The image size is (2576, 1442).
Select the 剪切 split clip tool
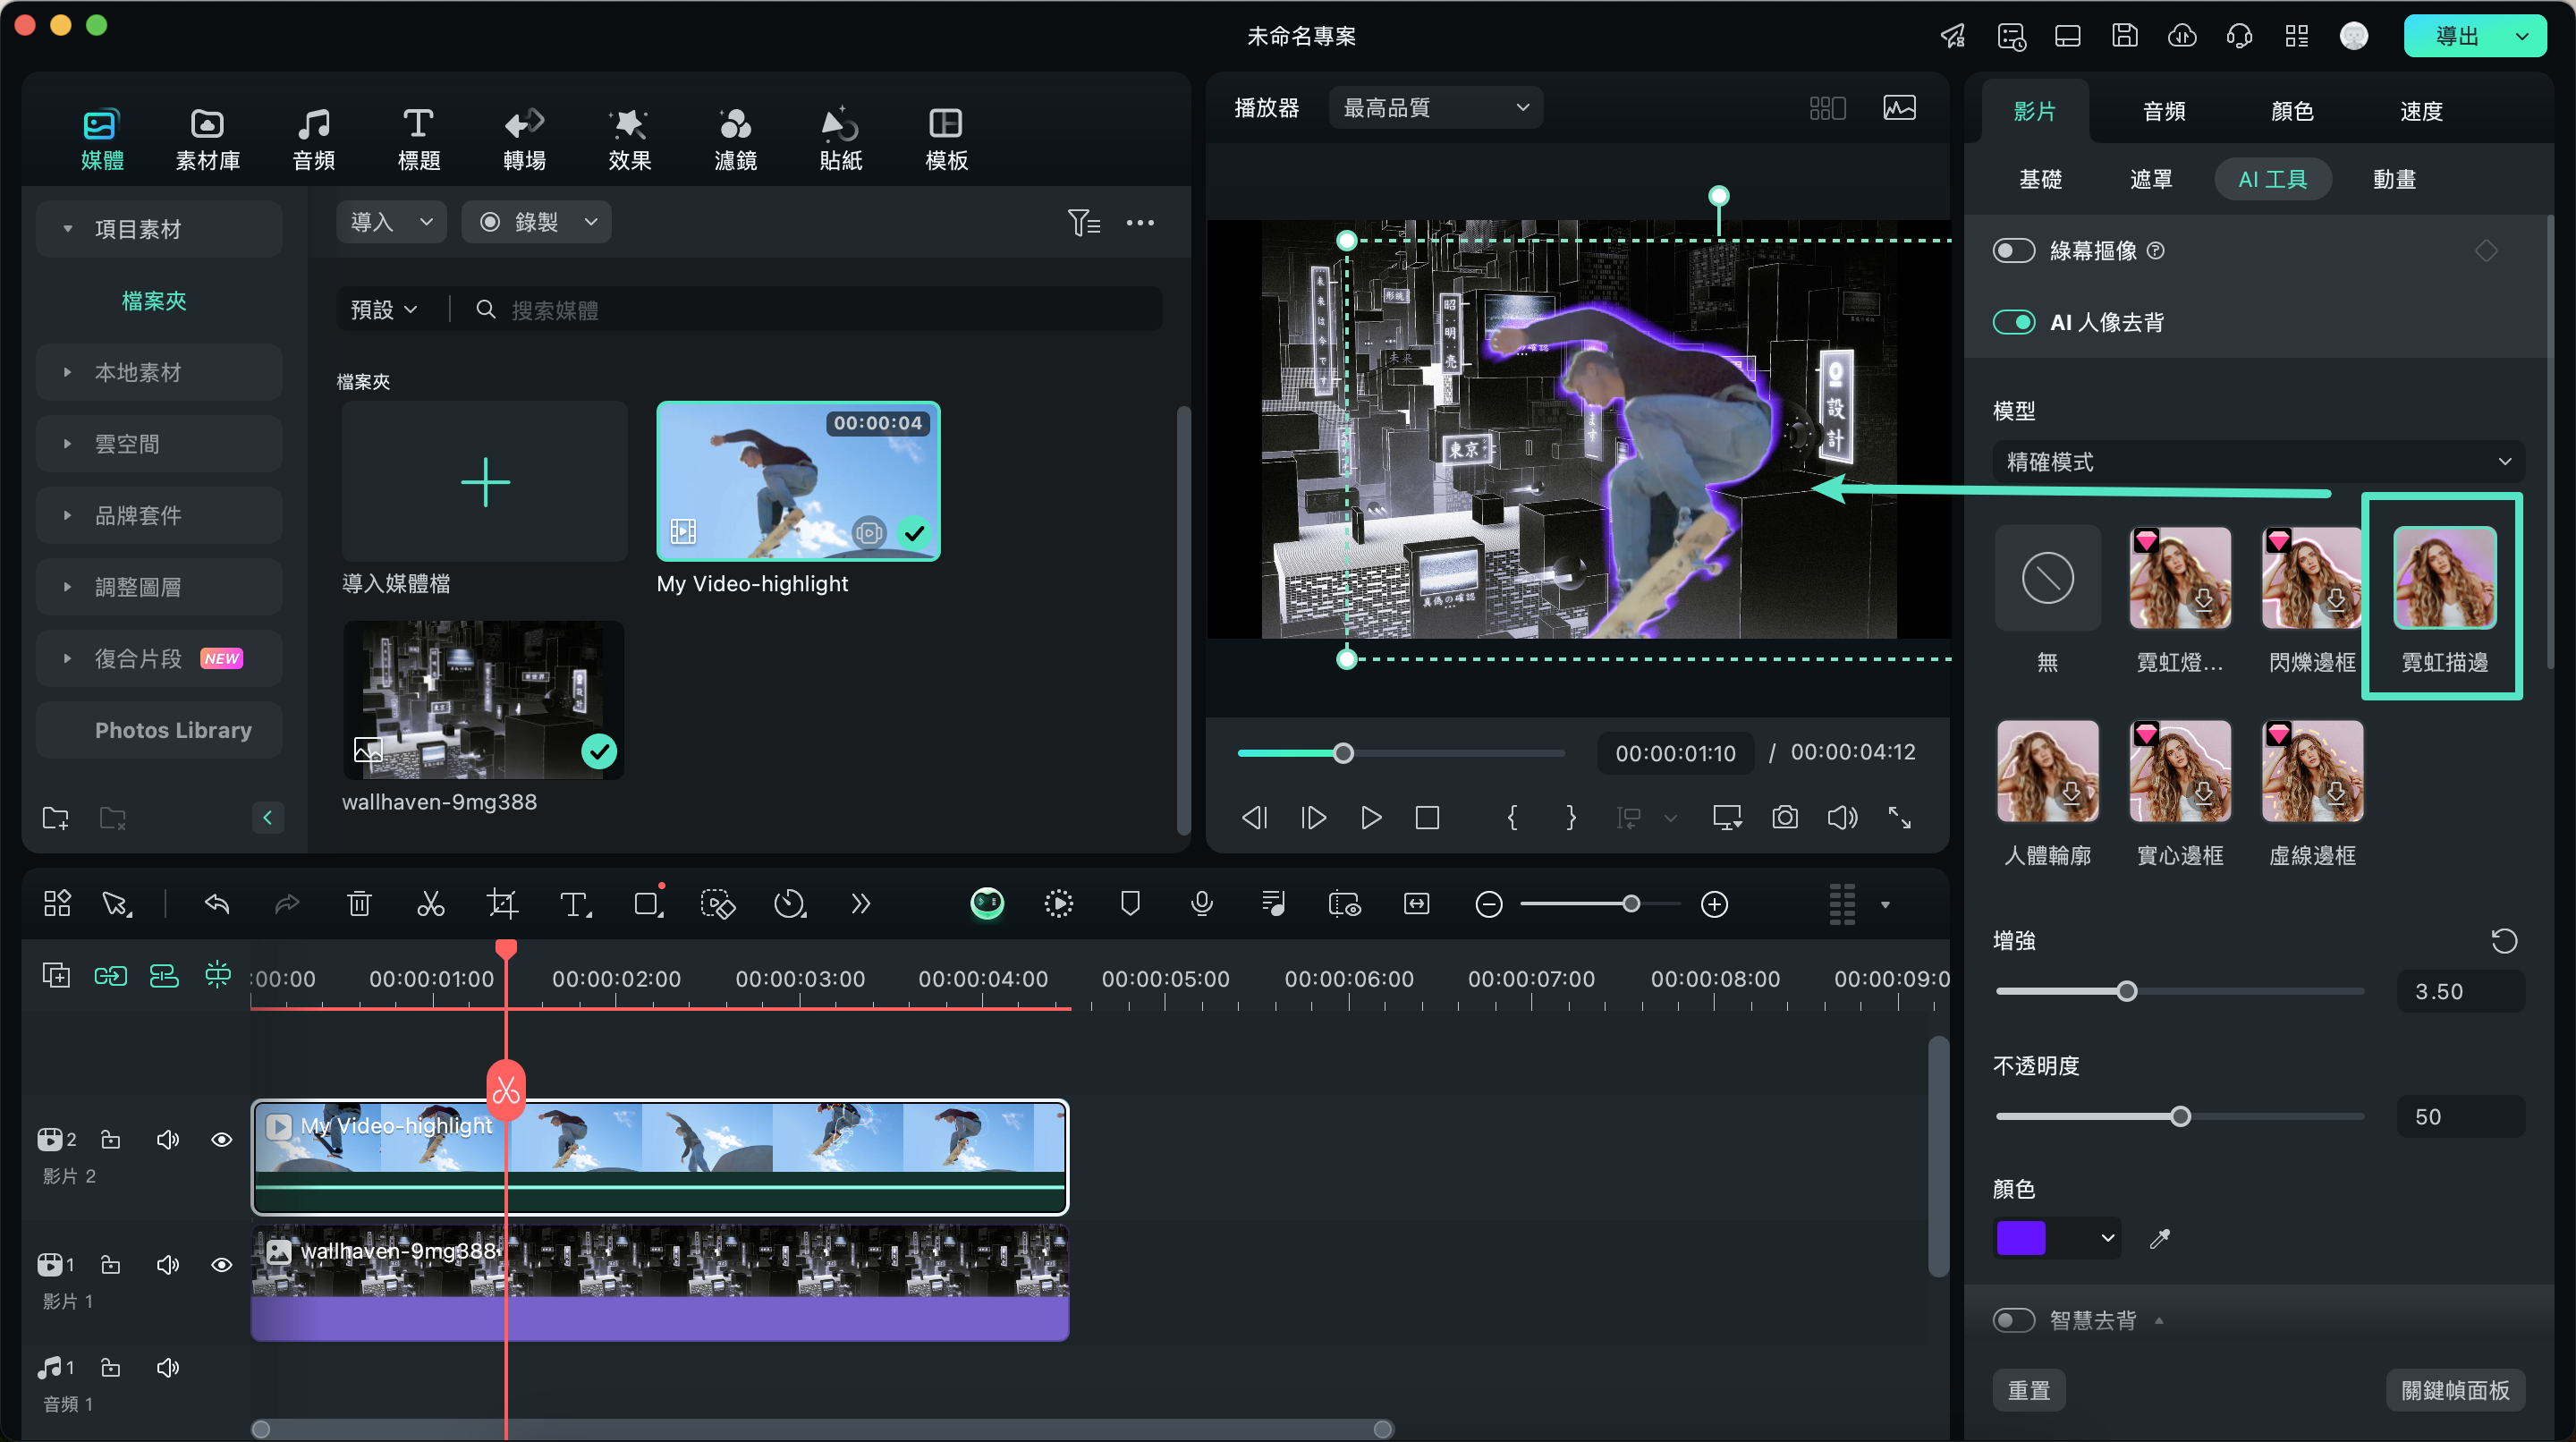pyautogui.click(x=430, y=904)
